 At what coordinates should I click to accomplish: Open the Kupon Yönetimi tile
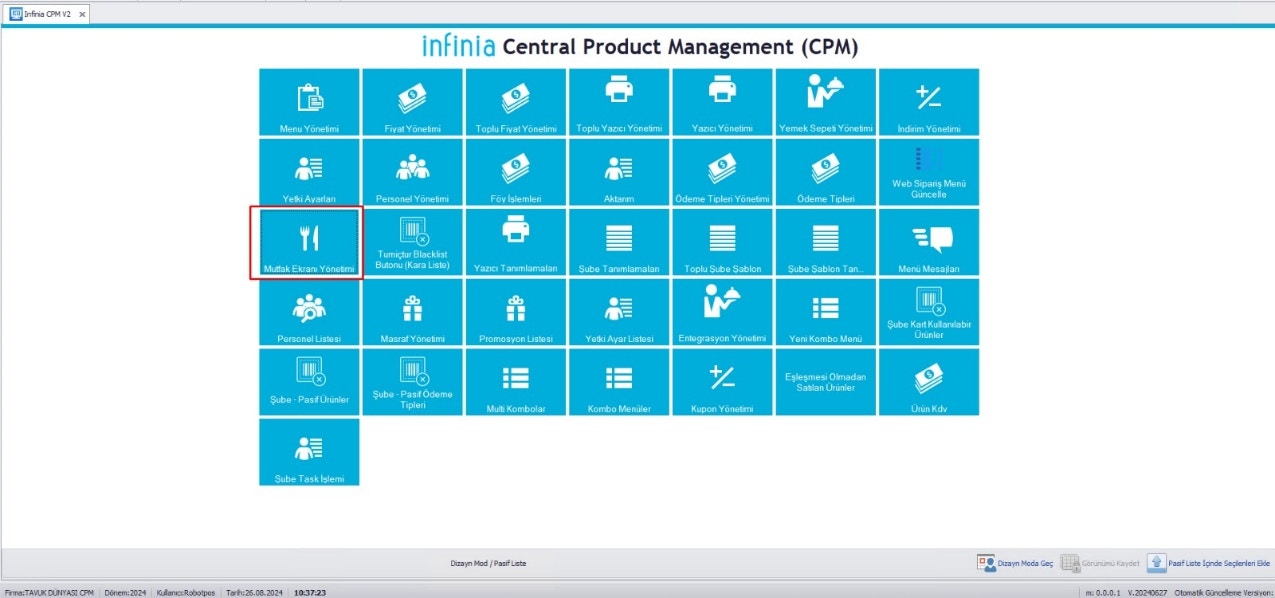pyautogui.click(x=722, y=382)
